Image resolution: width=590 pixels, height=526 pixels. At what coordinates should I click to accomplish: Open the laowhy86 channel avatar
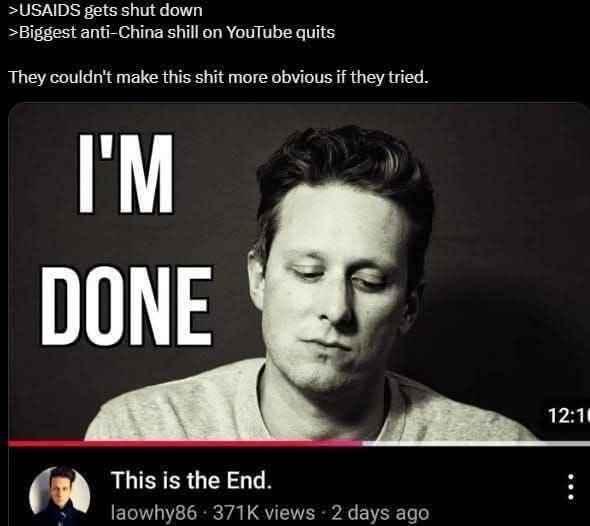coord(59,496)
